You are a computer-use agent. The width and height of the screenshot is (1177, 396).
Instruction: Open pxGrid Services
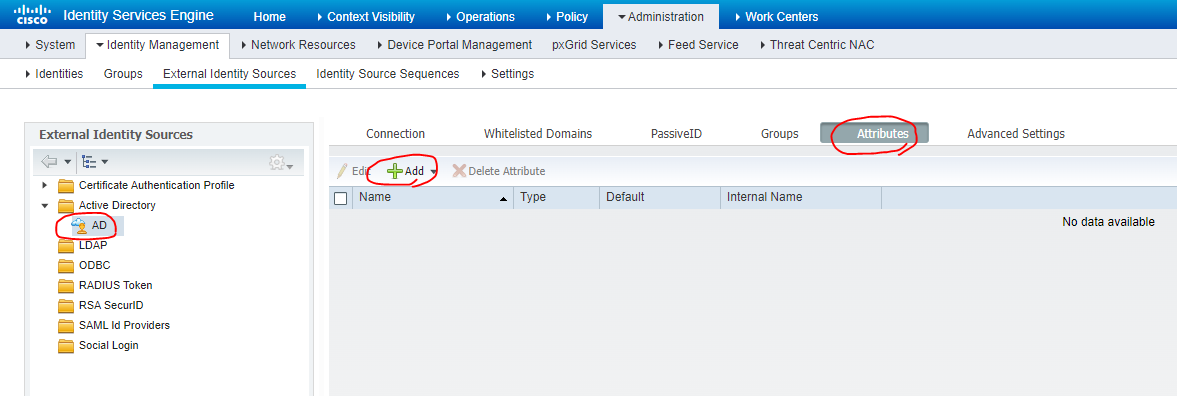pos(594,45)
